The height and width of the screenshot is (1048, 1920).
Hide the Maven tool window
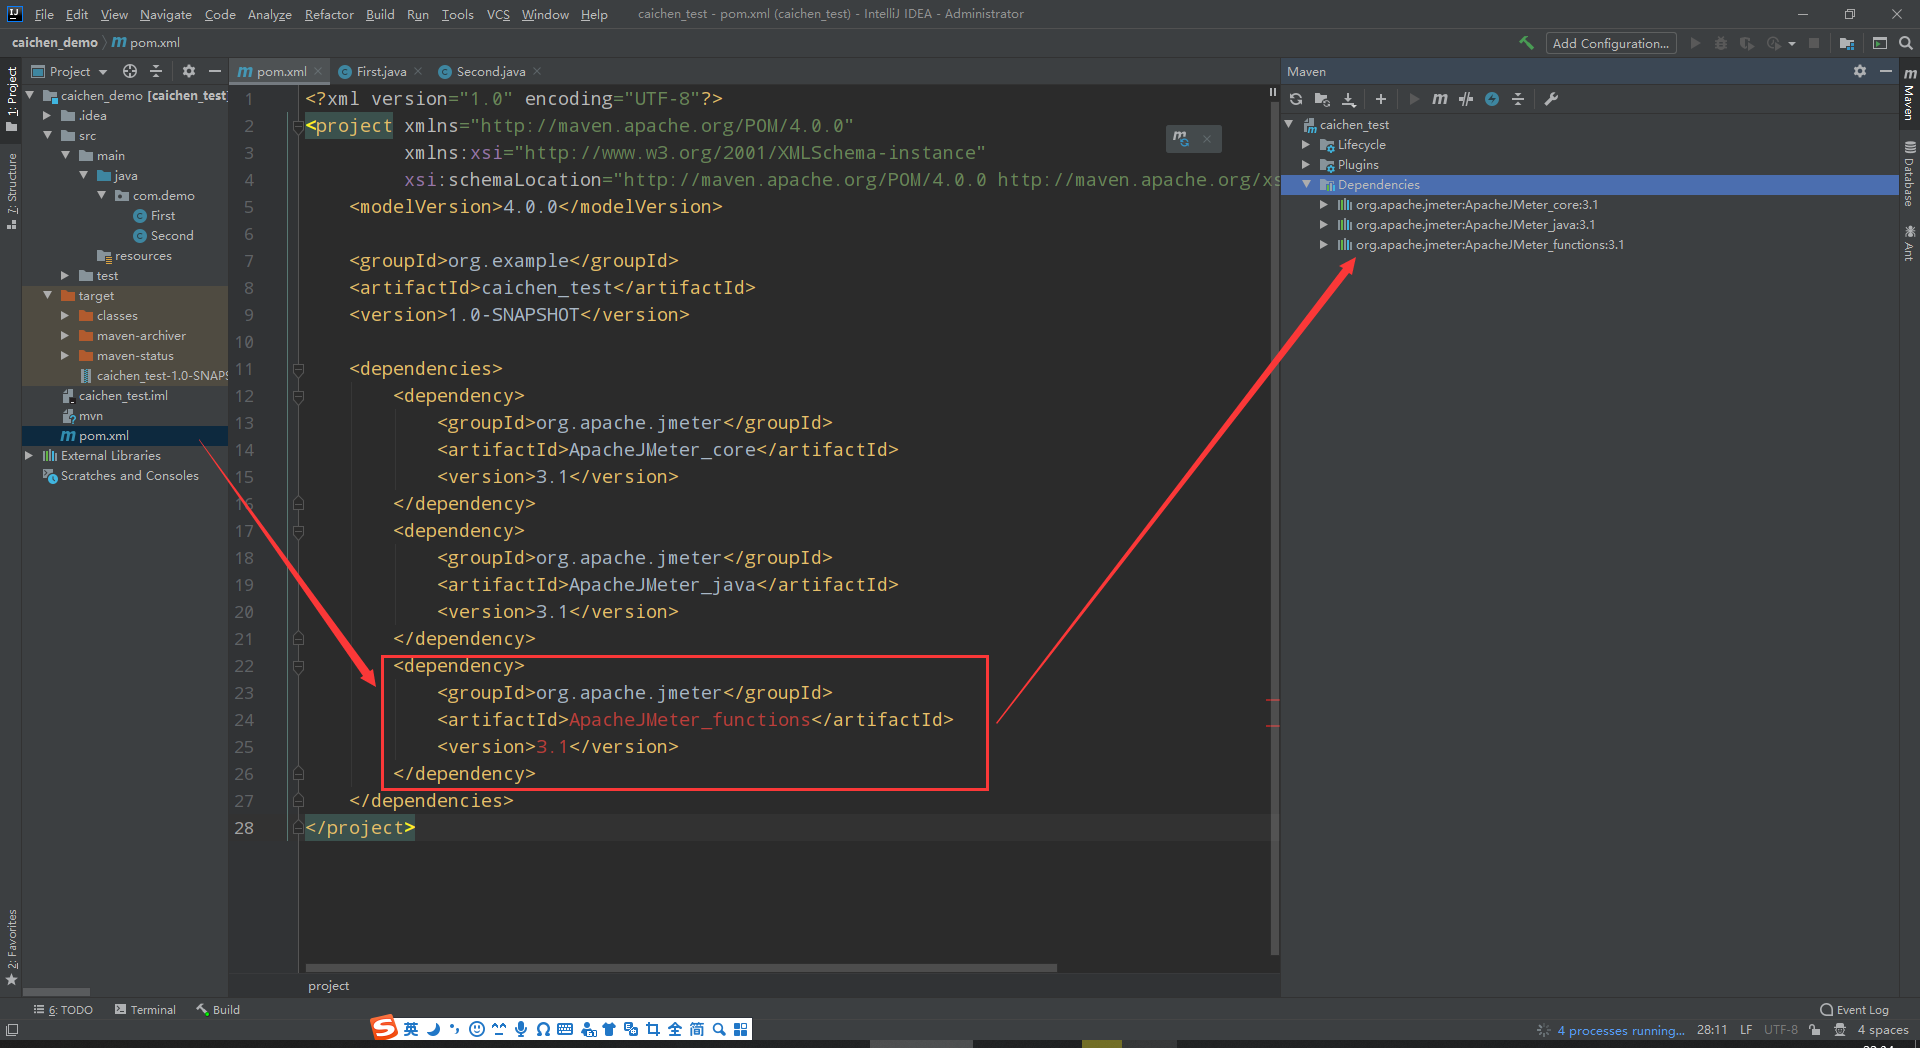1885,71
